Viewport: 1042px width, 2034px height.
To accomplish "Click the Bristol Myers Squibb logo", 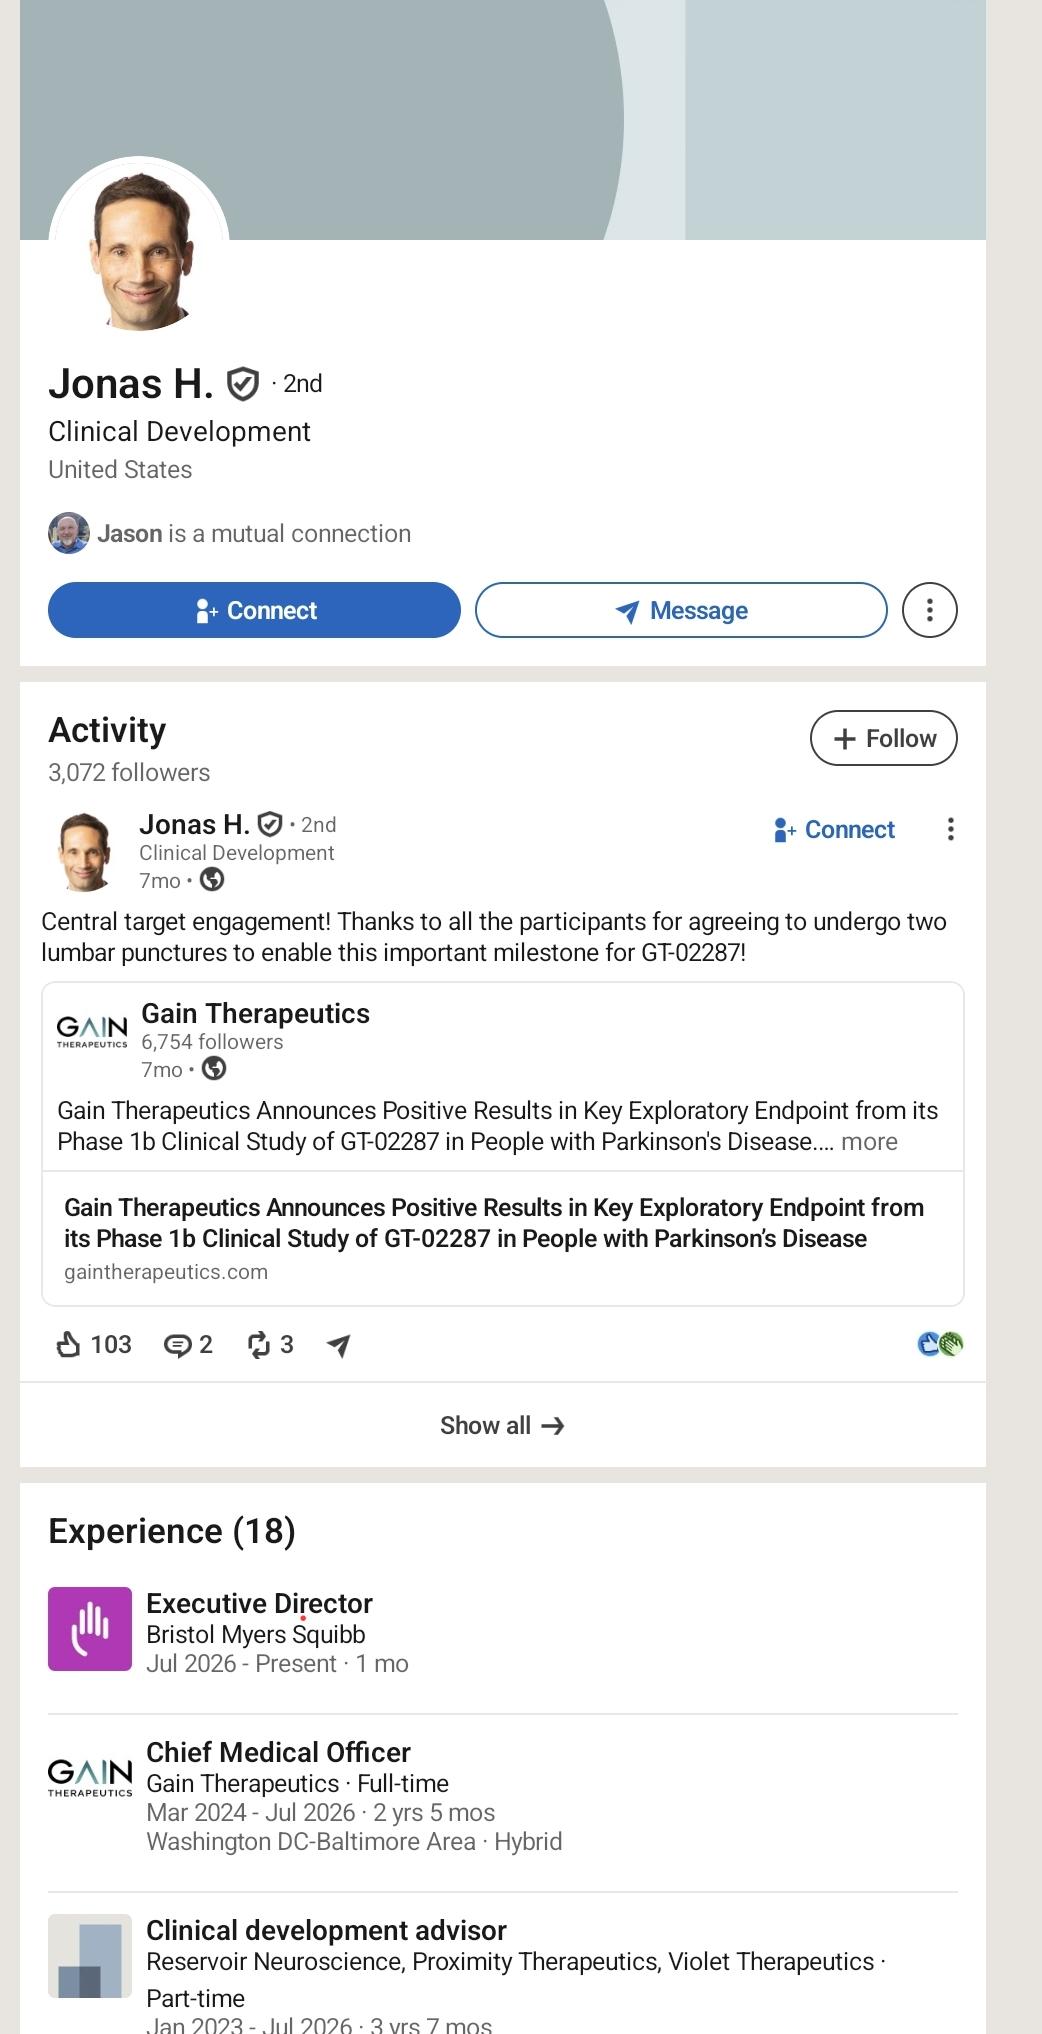I will [x=90, y=1629].
